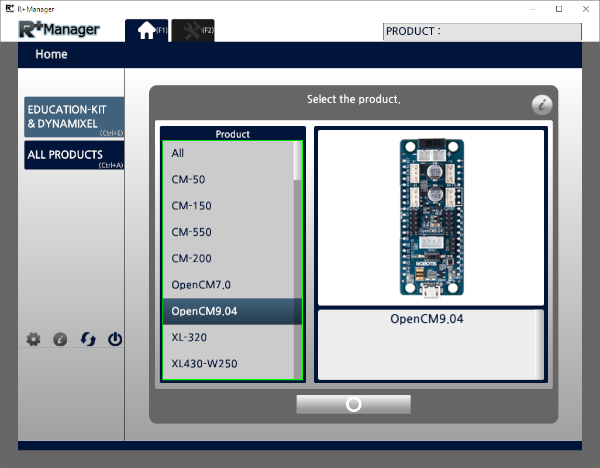The width and height of the screenshot is (600, 468).
Task: Maximize the R+ Manager window
Action: [559, 9]
